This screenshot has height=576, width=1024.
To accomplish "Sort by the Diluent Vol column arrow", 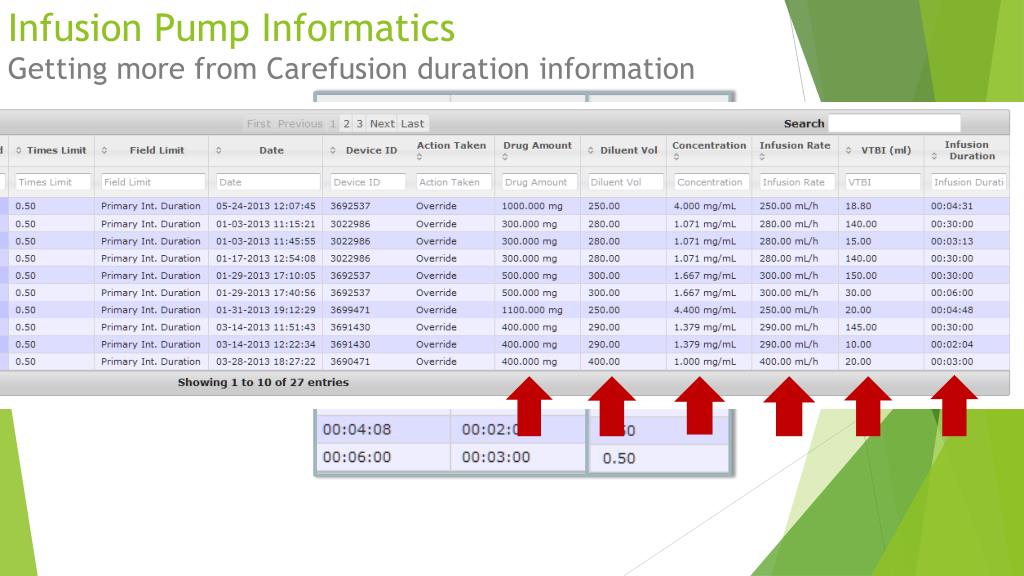I will [590, 150].
